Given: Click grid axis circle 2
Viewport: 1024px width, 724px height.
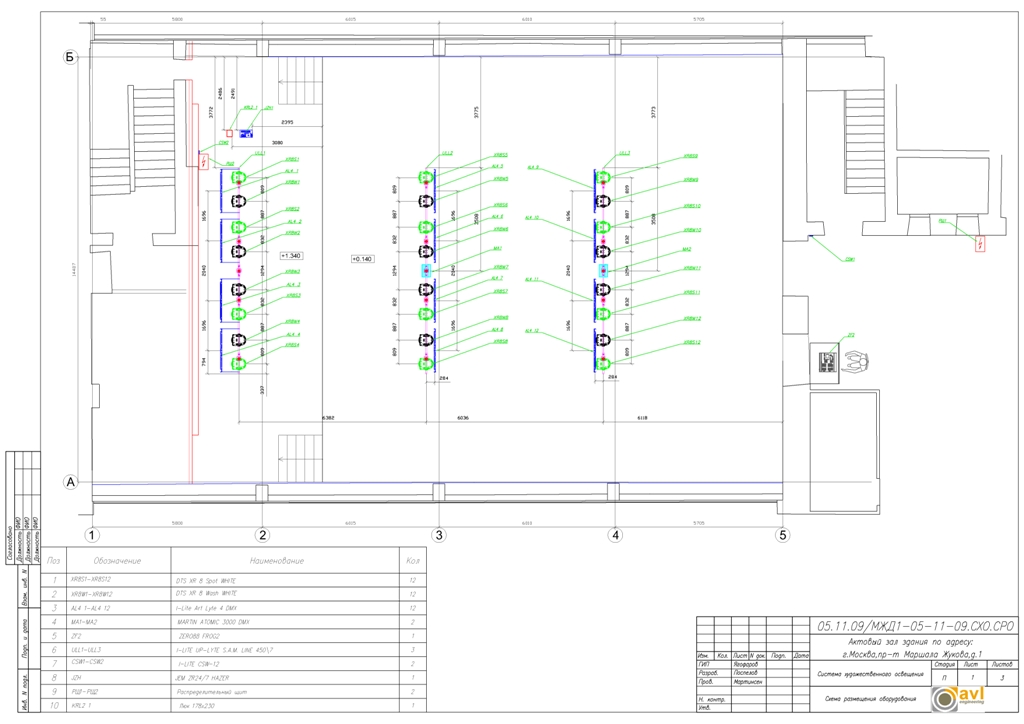Looking at the screenshot, I should click(x=263, y=535).
